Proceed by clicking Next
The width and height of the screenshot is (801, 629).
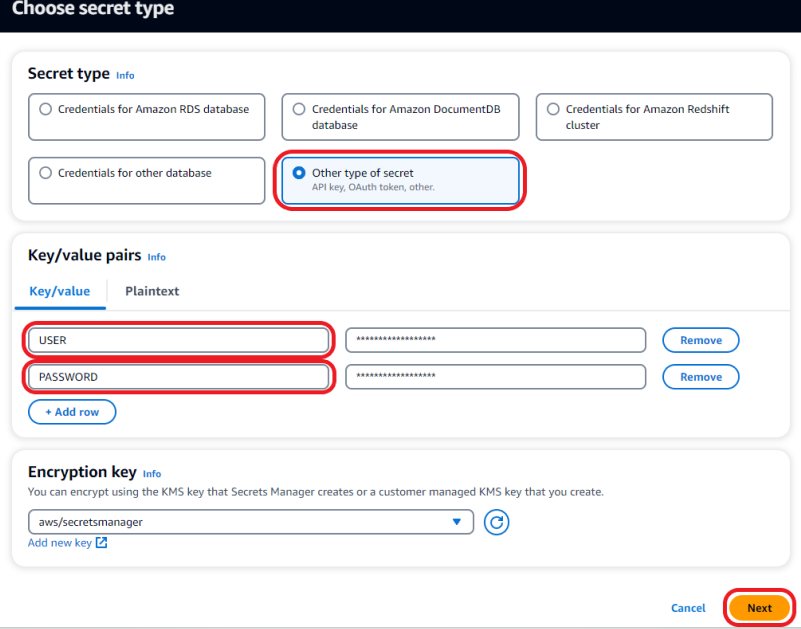(758, 607)
